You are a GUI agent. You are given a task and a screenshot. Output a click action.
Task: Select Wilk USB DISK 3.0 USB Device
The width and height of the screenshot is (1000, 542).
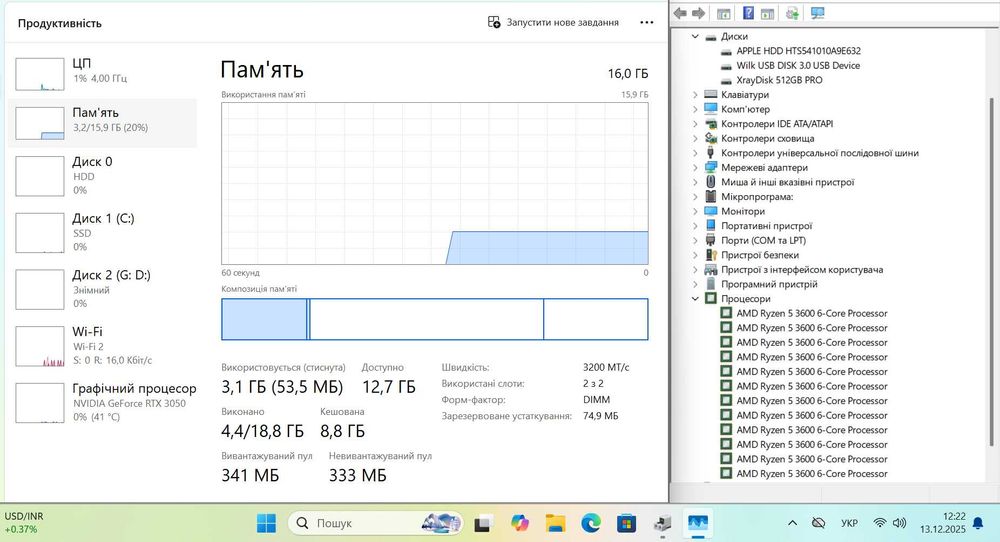[x=798, y=66]
